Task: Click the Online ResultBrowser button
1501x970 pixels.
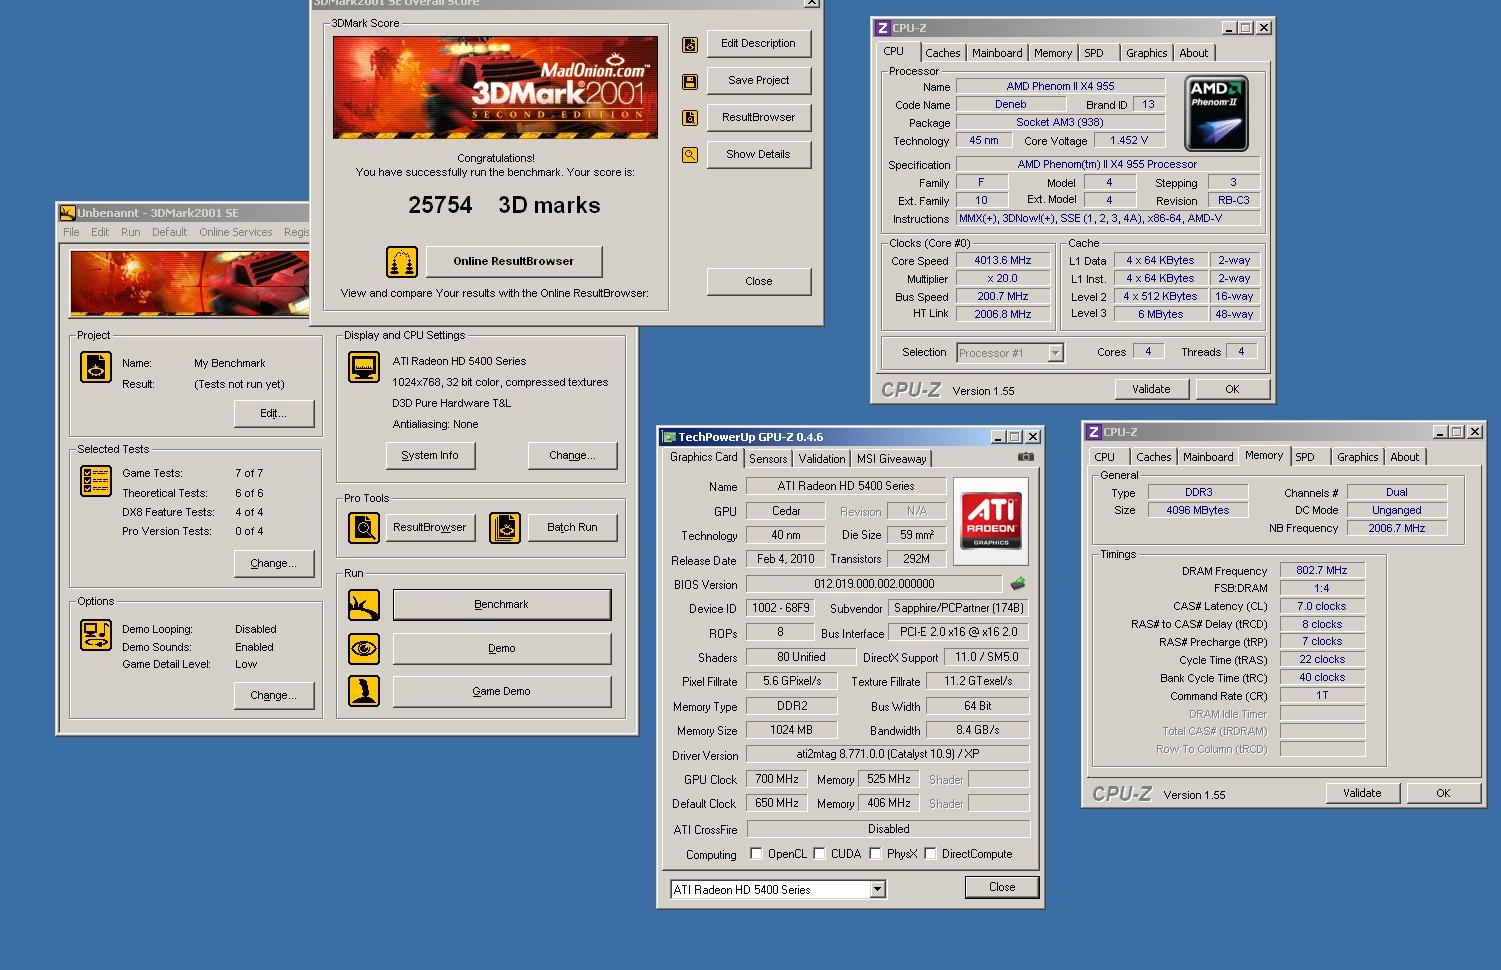Action: coord(514,262)
